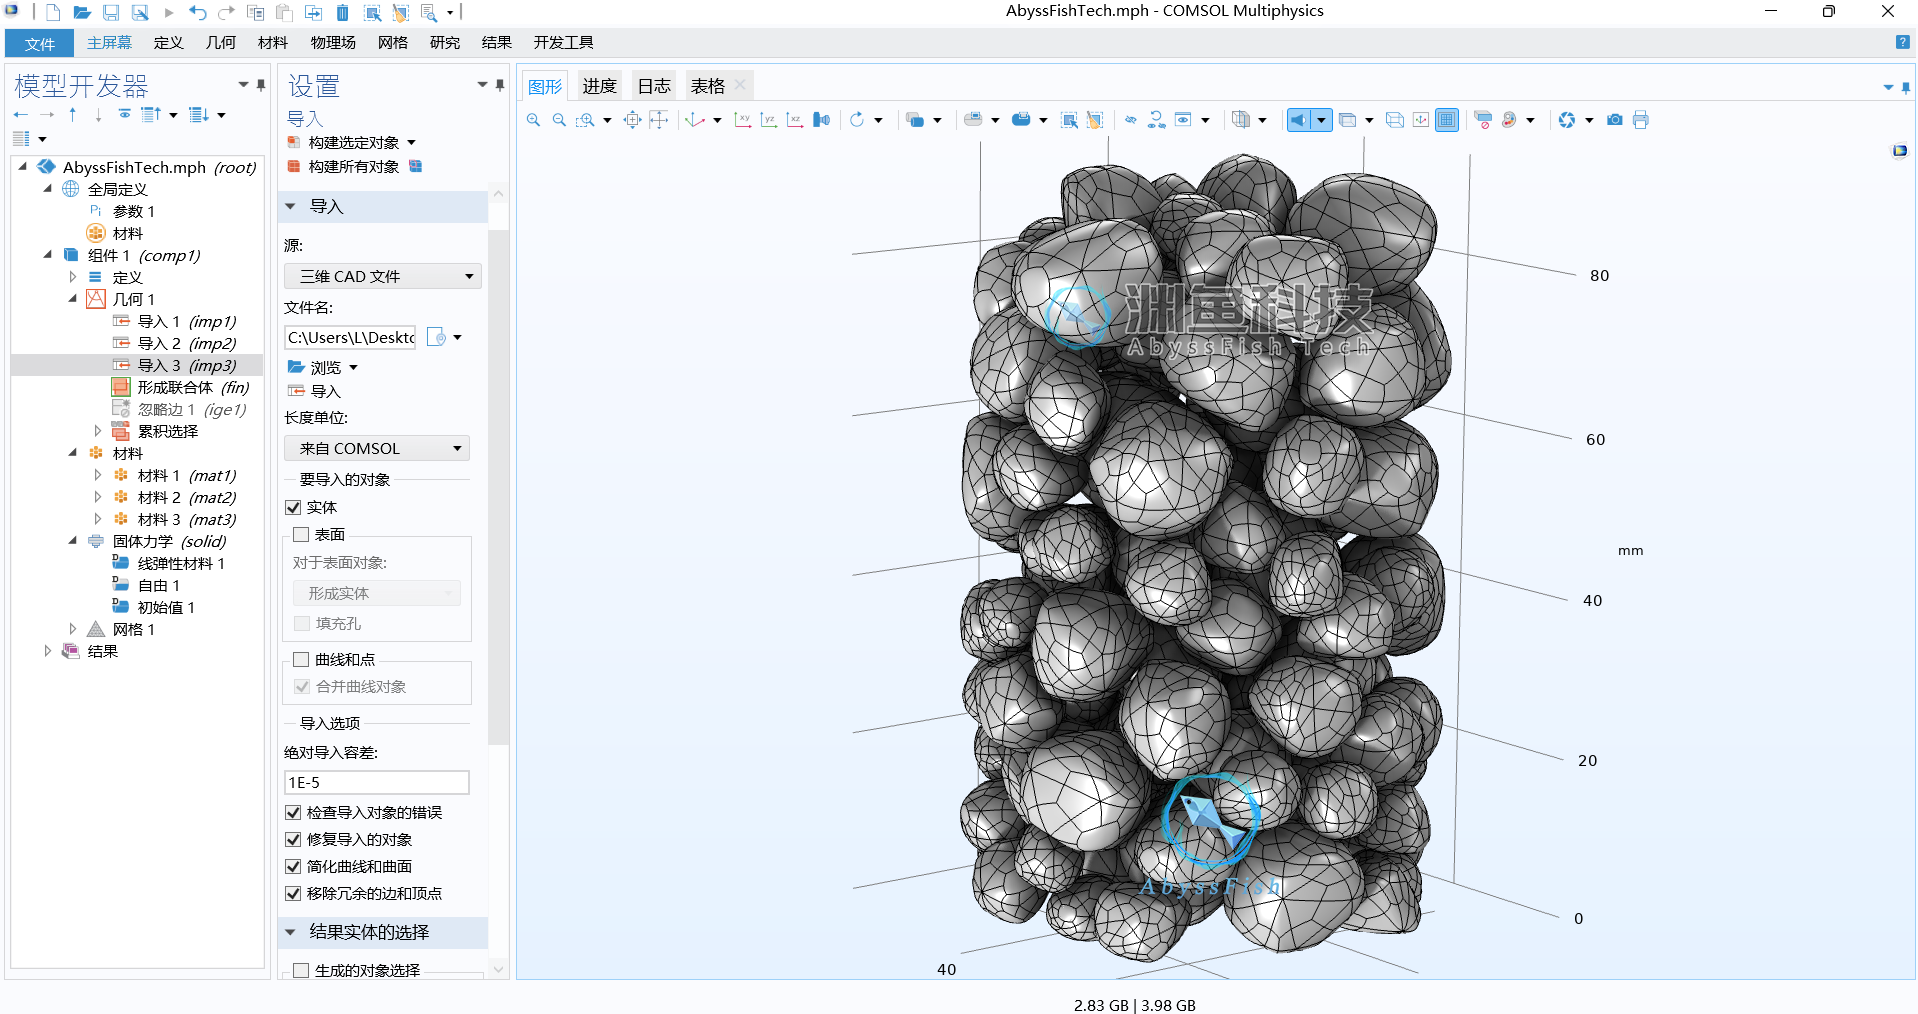Switch to the YZ plane view
The image size is (1918, 1014).
768,120
